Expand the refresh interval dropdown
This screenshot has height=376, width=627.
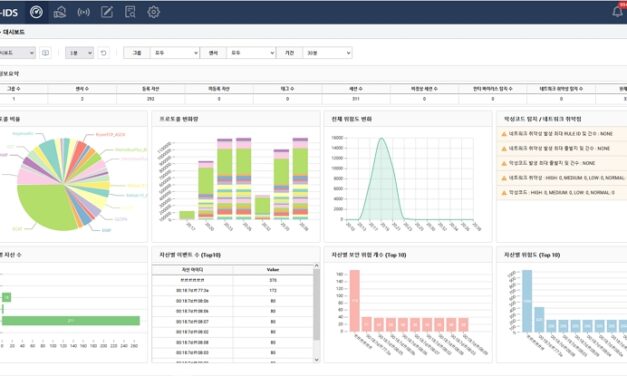click(79, 53)
